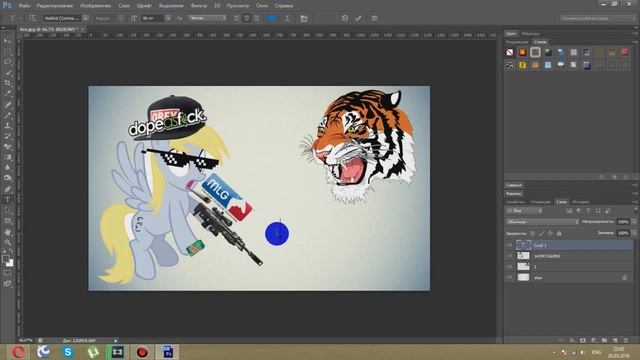Screen dimensions: 640x360
Task: Select the Healing Brush tool
Action: coord(7,104)
